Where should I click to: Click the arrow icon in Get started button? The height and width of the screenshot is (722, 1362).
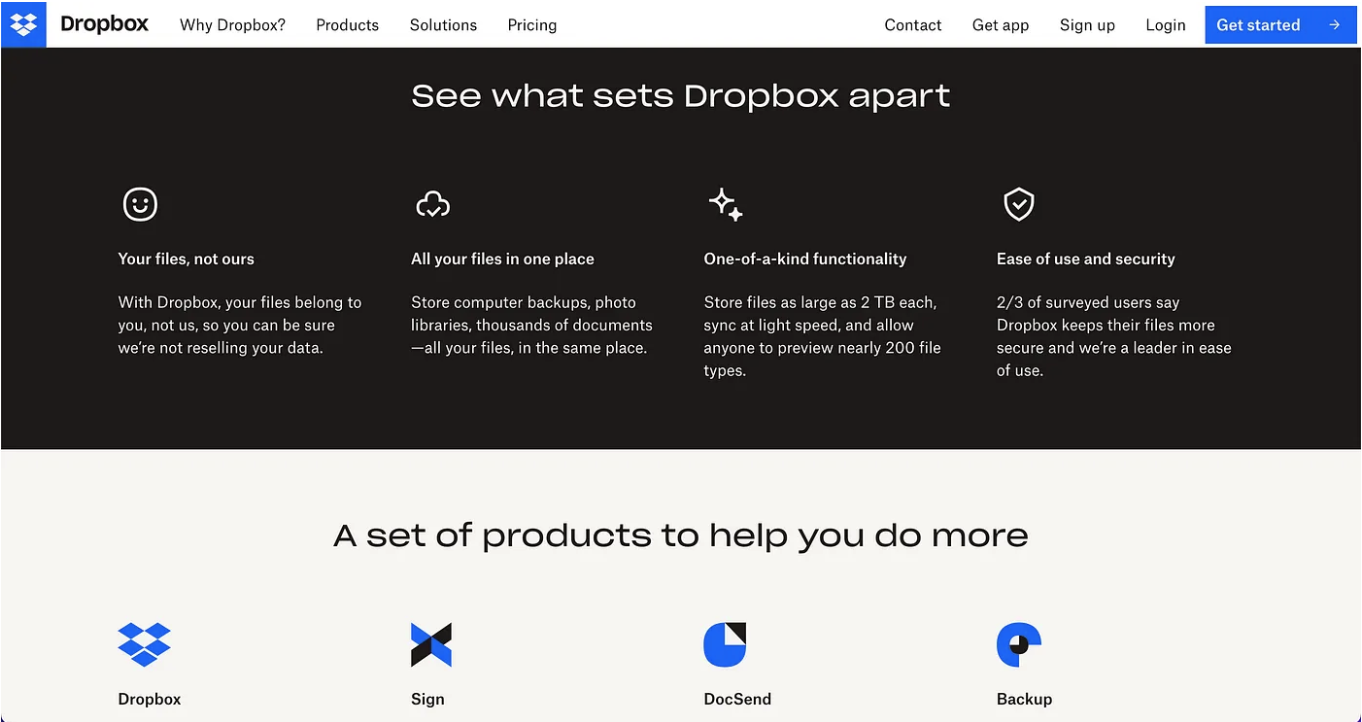click(1334, 25)
